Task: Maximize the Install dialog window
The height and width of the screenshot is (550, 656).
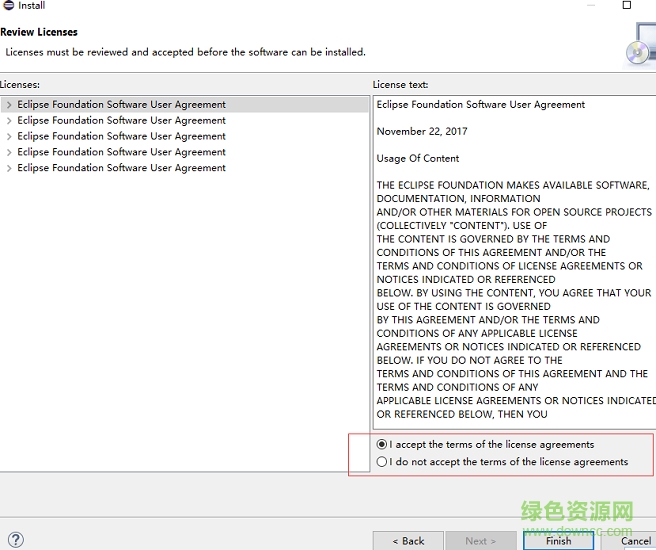Action: [627, 6]
